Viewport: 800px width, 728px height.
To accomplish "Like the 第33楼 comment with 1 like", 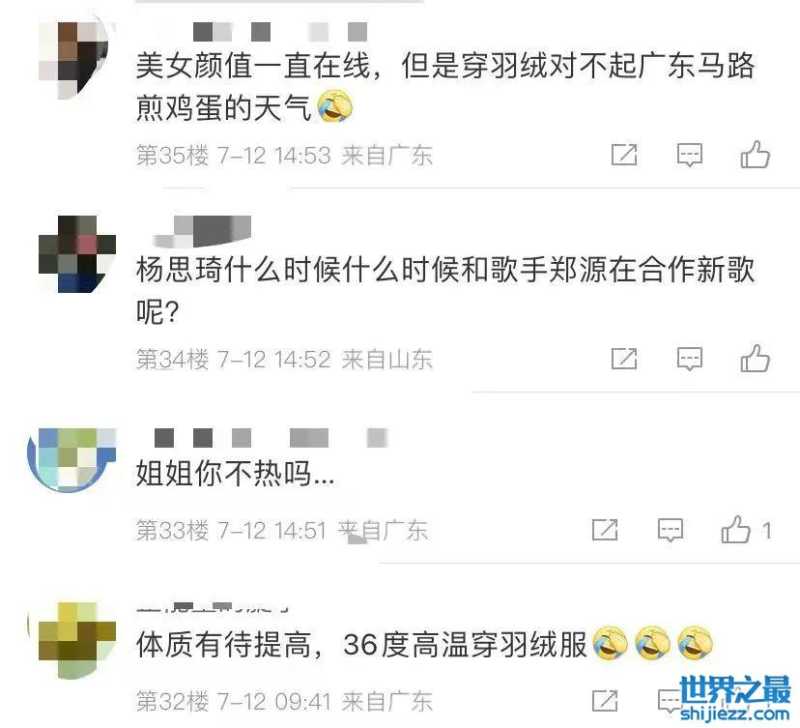I will point(745,529).
